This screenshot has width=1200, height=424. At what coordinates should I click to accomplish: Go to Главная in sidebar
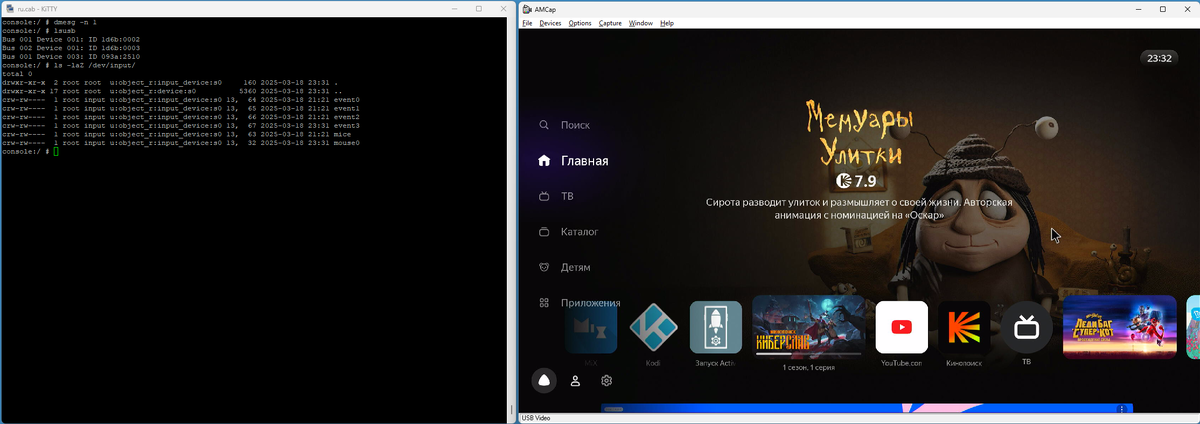coord(585,161)
